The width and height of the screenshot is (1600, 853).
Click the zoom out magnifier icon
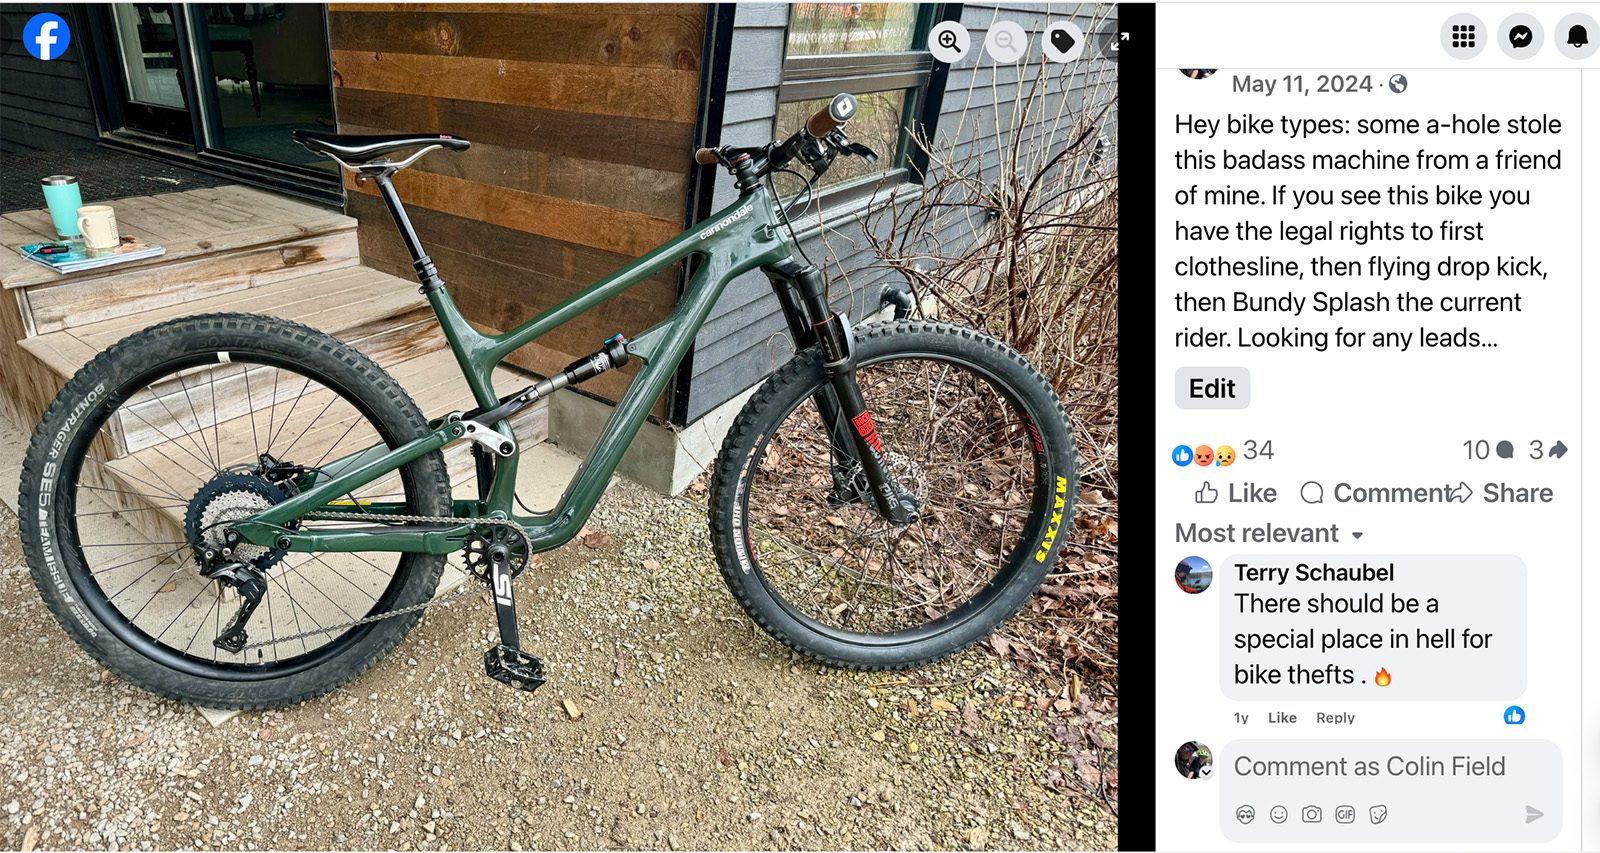click(x=1005, y=42)
